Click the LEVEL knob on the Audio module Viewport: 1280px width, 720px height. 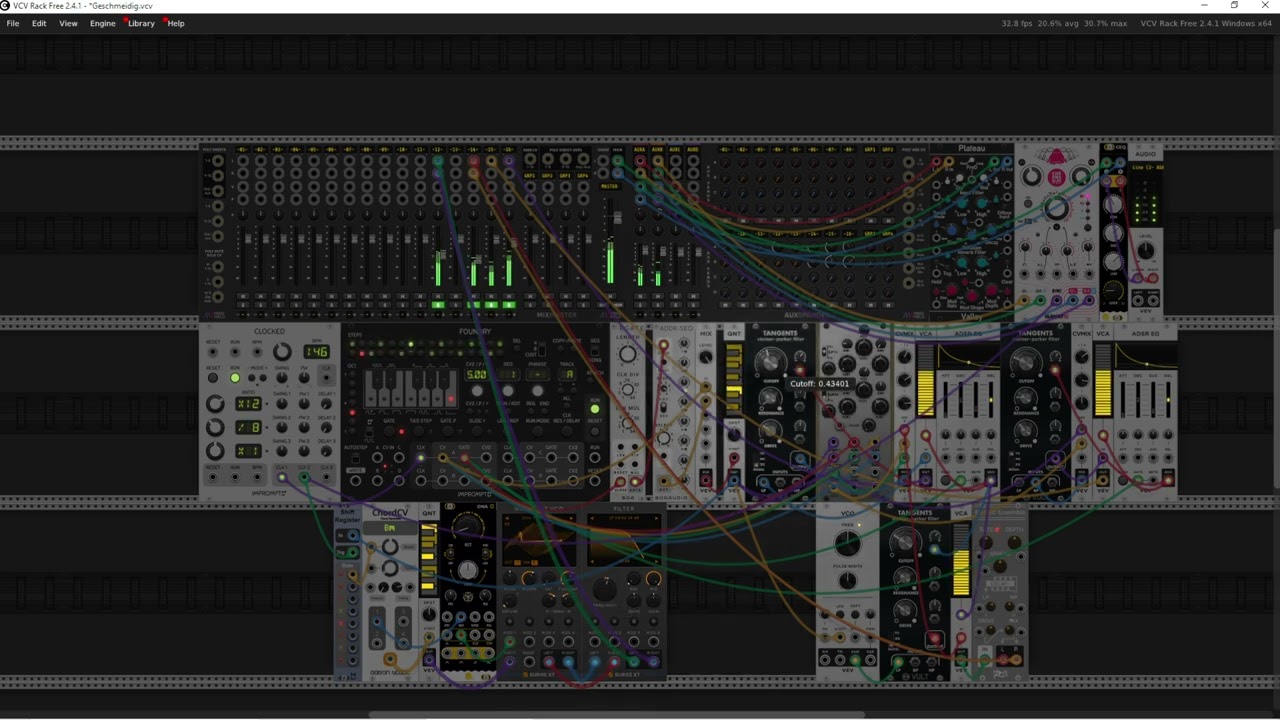point(1146,251)
